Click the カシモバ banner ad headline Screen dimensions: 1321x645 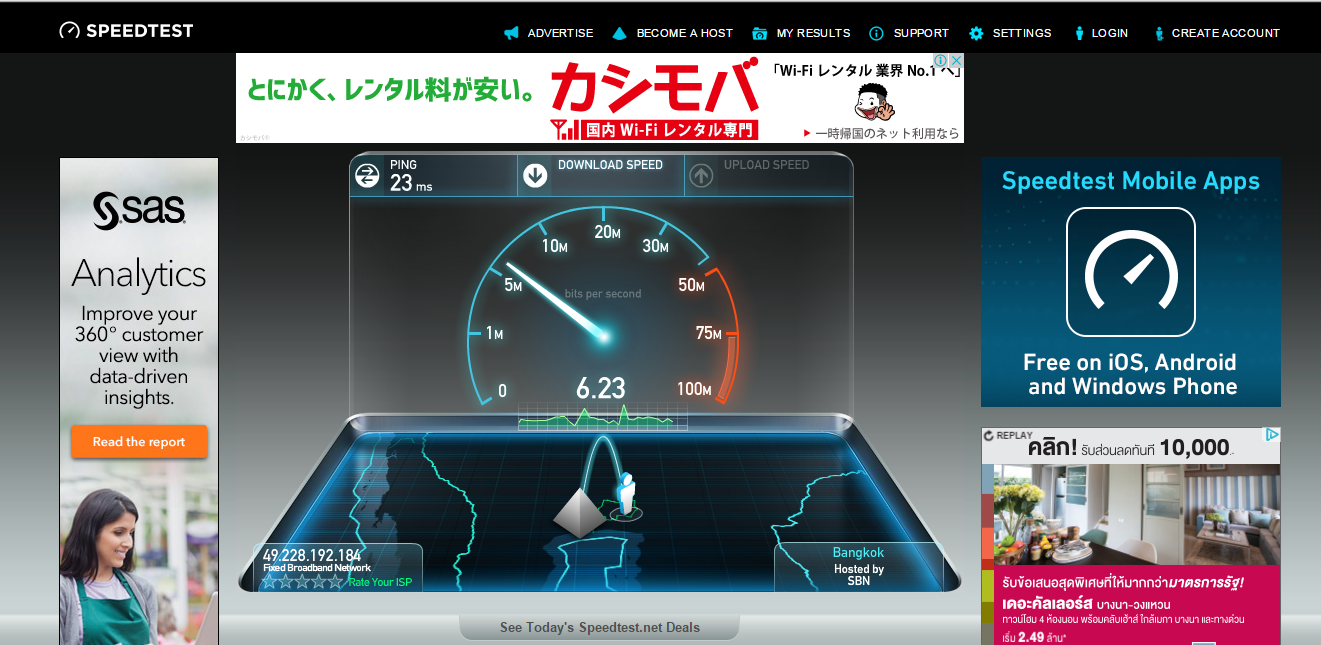tap(655, 88)
